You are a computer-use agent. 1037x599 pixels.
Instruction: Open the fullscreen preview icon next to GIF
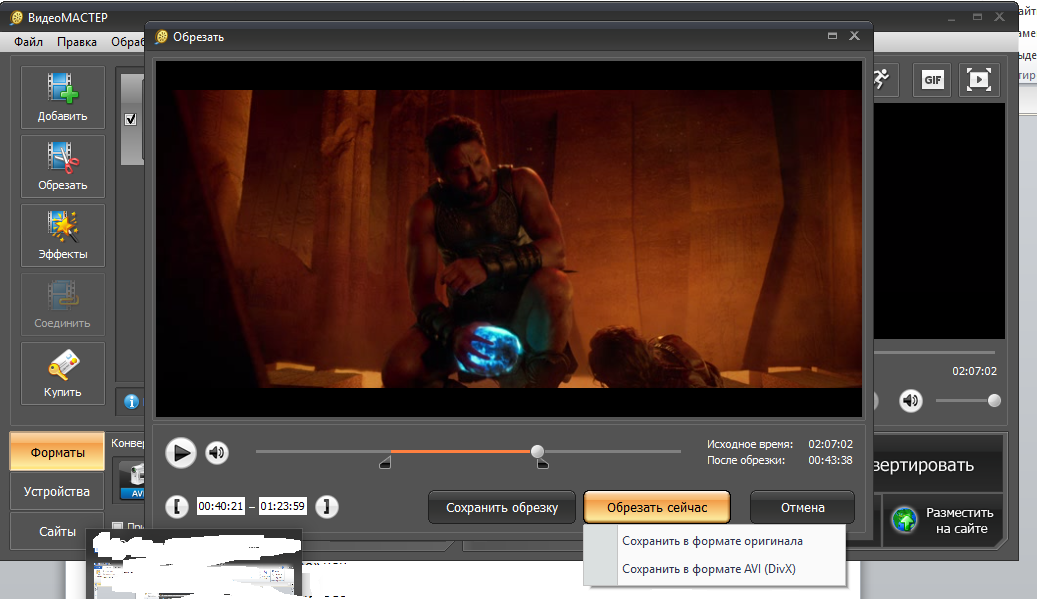click(x=979, y=80)
